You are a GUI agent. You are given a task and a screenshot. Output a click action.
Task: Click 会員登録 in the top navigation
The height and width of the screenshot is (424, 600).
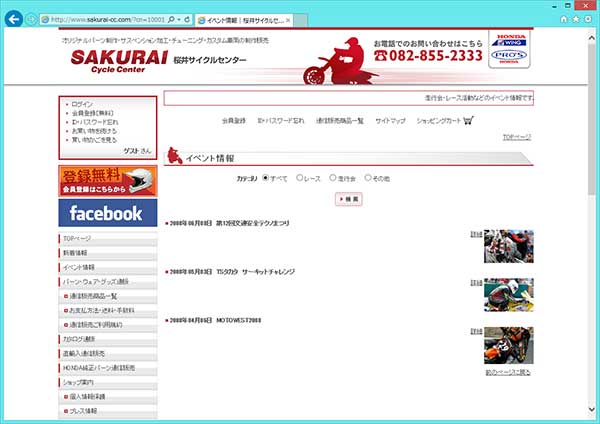pyautogui.click(x=234, y=121)
